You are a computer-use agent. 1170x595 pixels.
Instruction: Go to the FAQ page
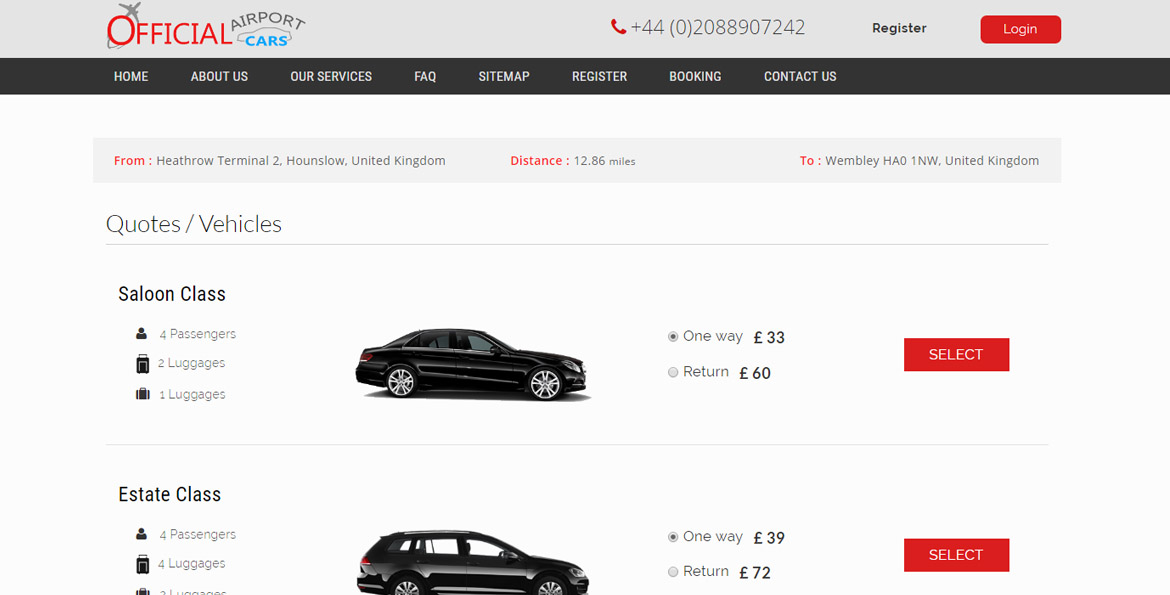pos(425,76)
